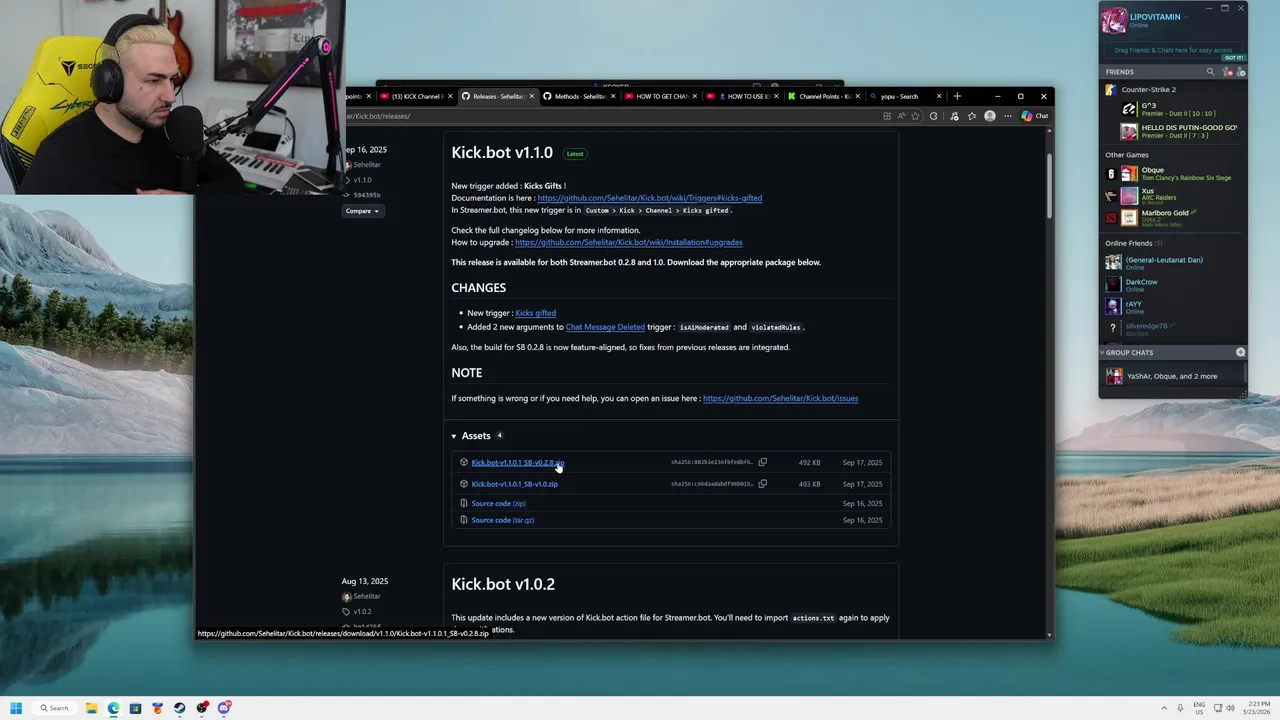
Task: Follow the Kicks gifted link under Changes
Action: (535, 313)
